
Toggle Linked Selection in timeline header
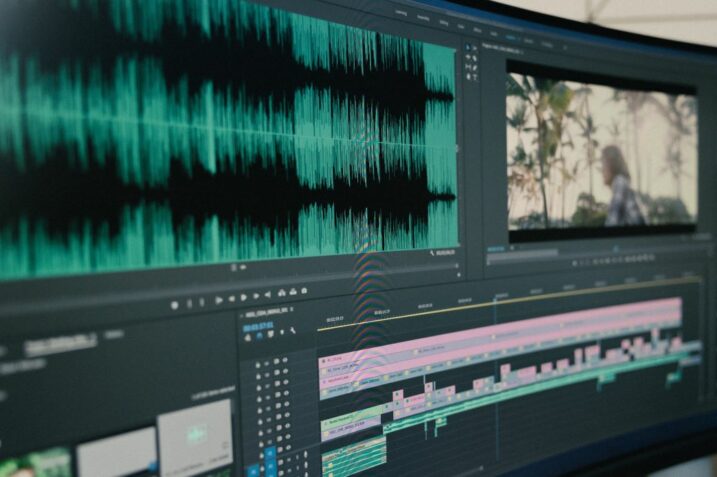(270, 332)
